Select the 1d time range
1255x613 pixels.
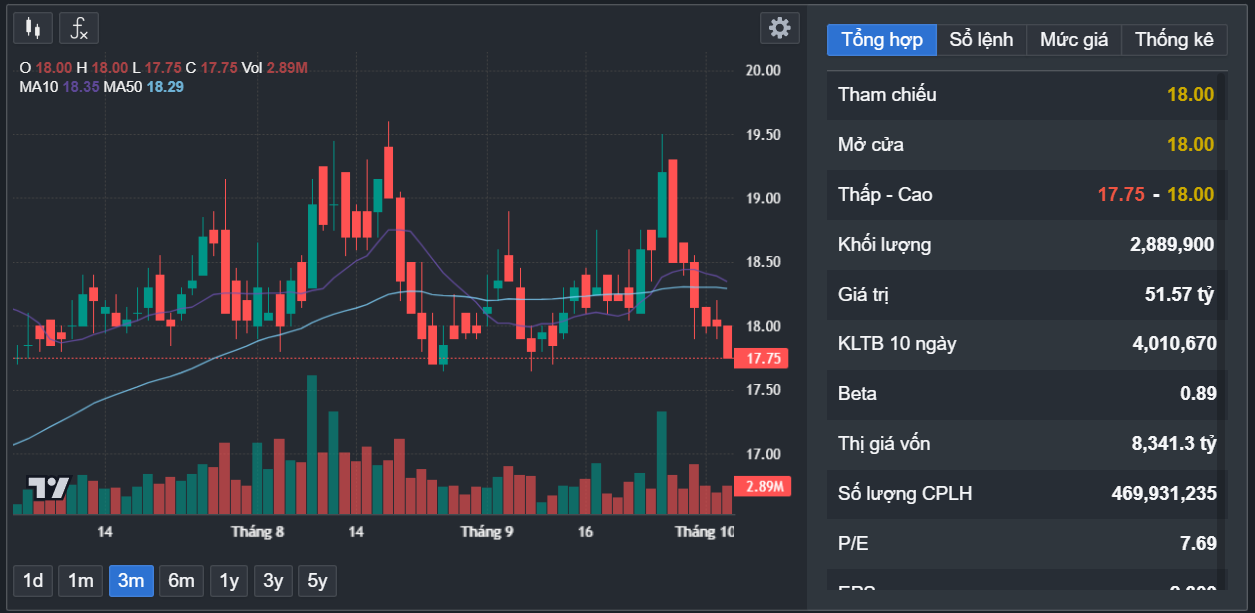pos(33,581)
